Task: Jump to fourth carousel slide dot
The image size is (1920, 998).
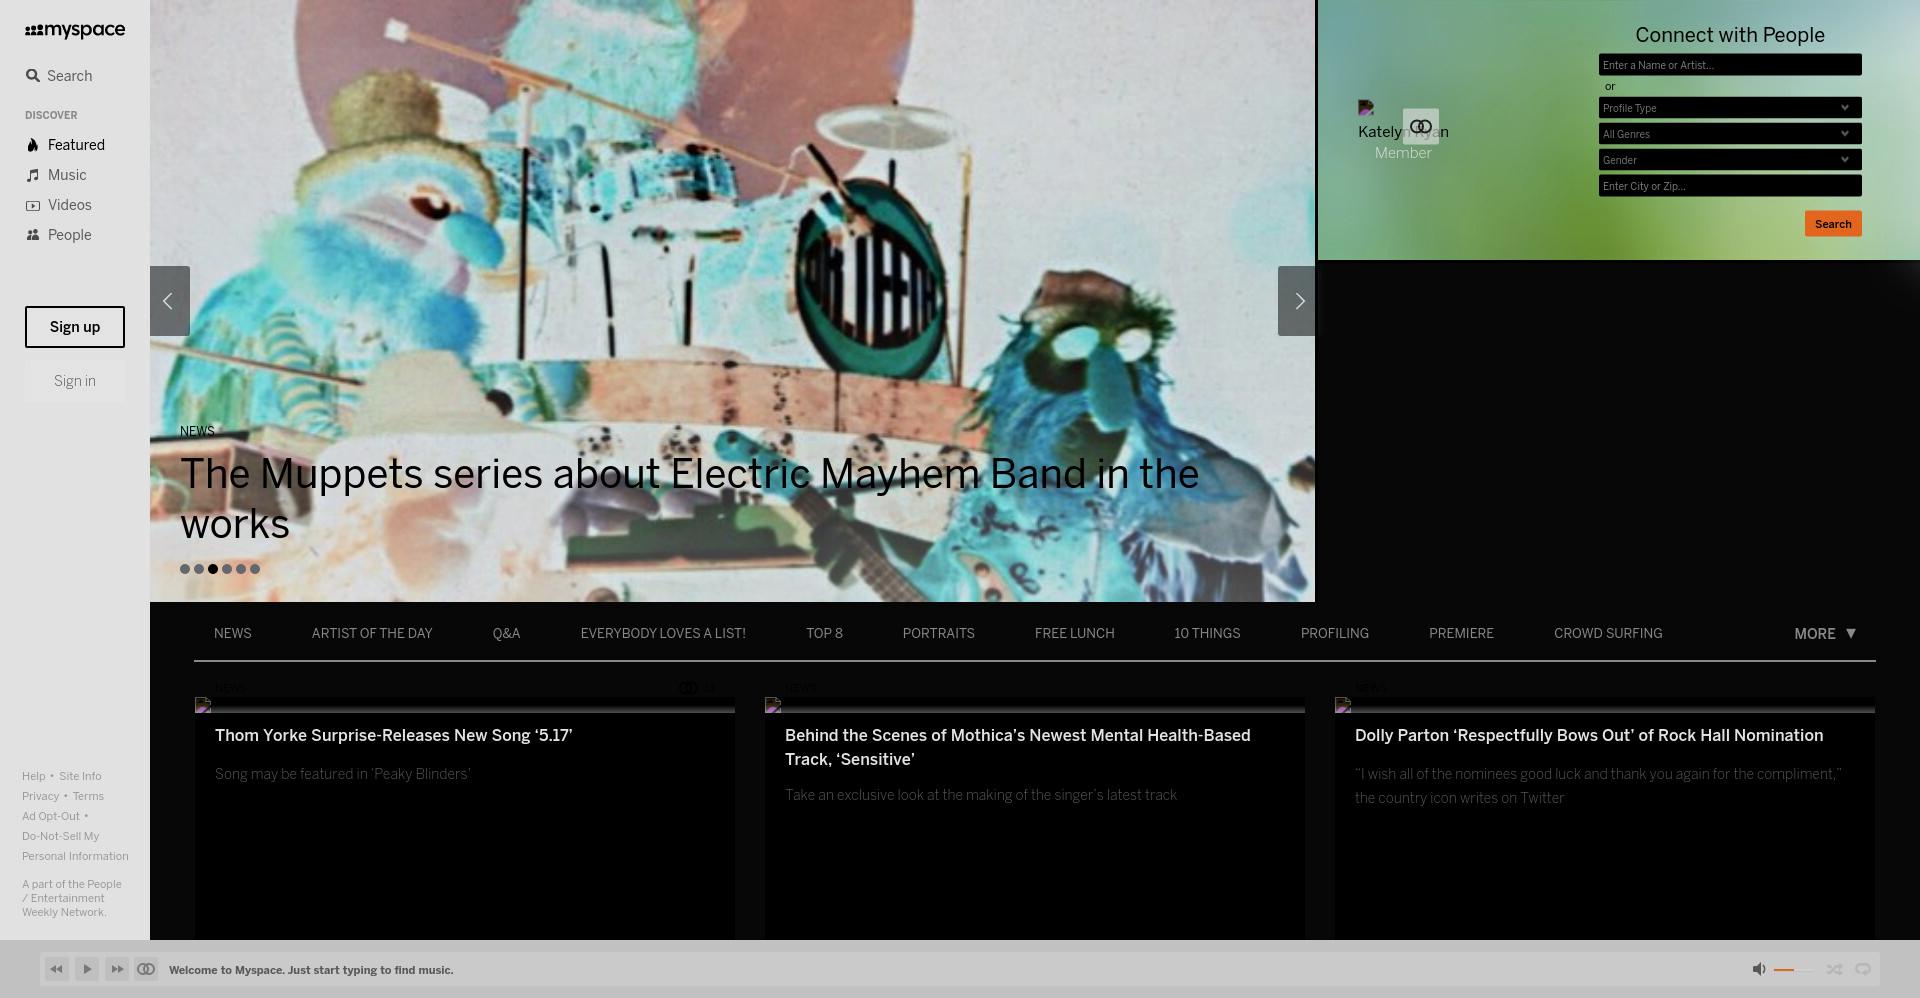Action: point(227,569)
